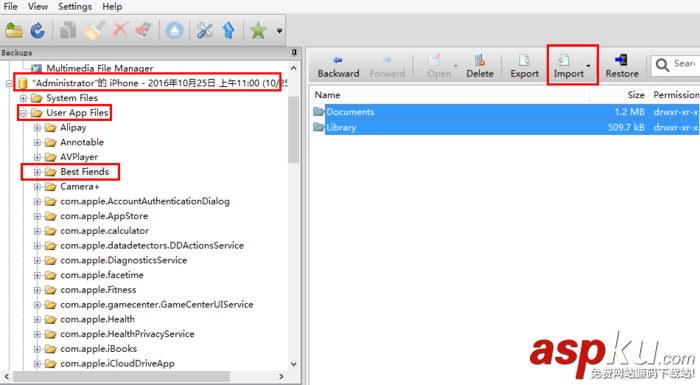Collapse the Administrator iPhone backup node

click(x=9, y=83)
